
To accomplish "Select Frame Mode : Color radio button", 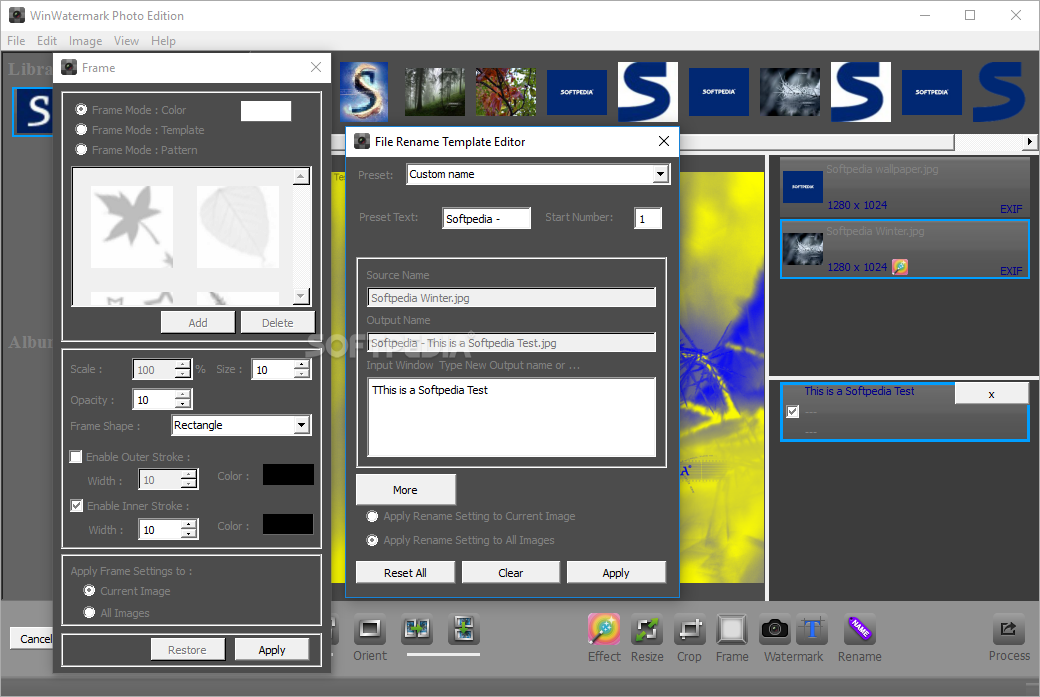I will tap(82, 109).
